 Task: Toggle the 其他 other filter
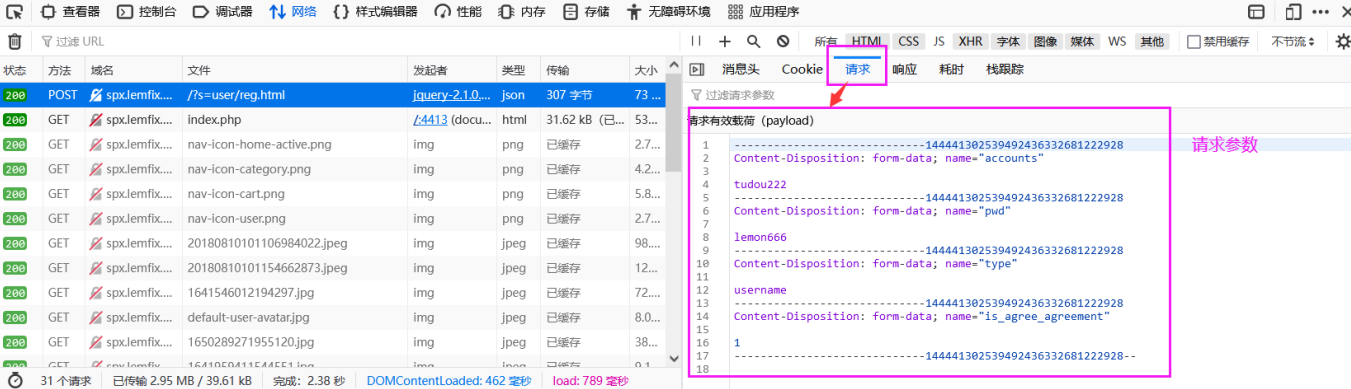tap(1152, 41)
